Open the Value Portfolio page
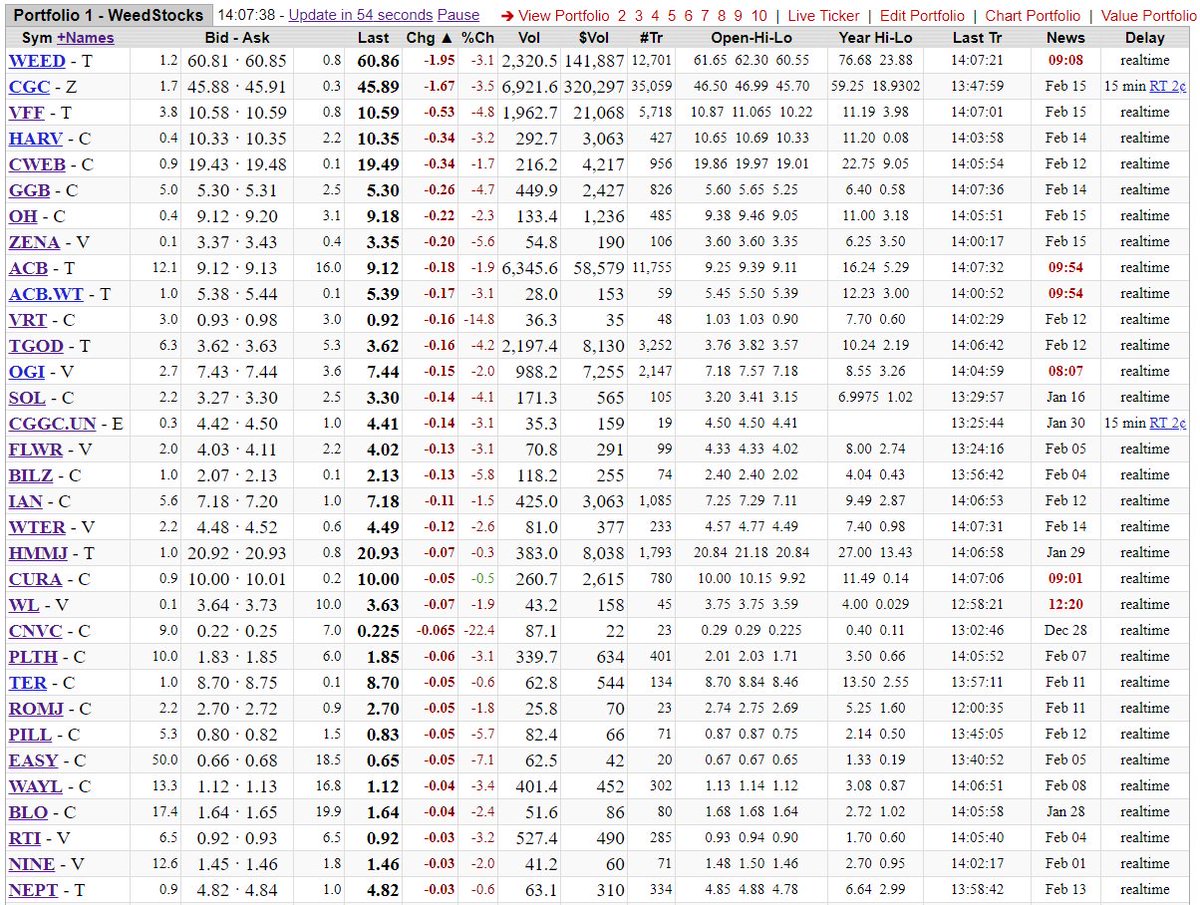This screenshot has height=905, width=1200. (1148, 16)
